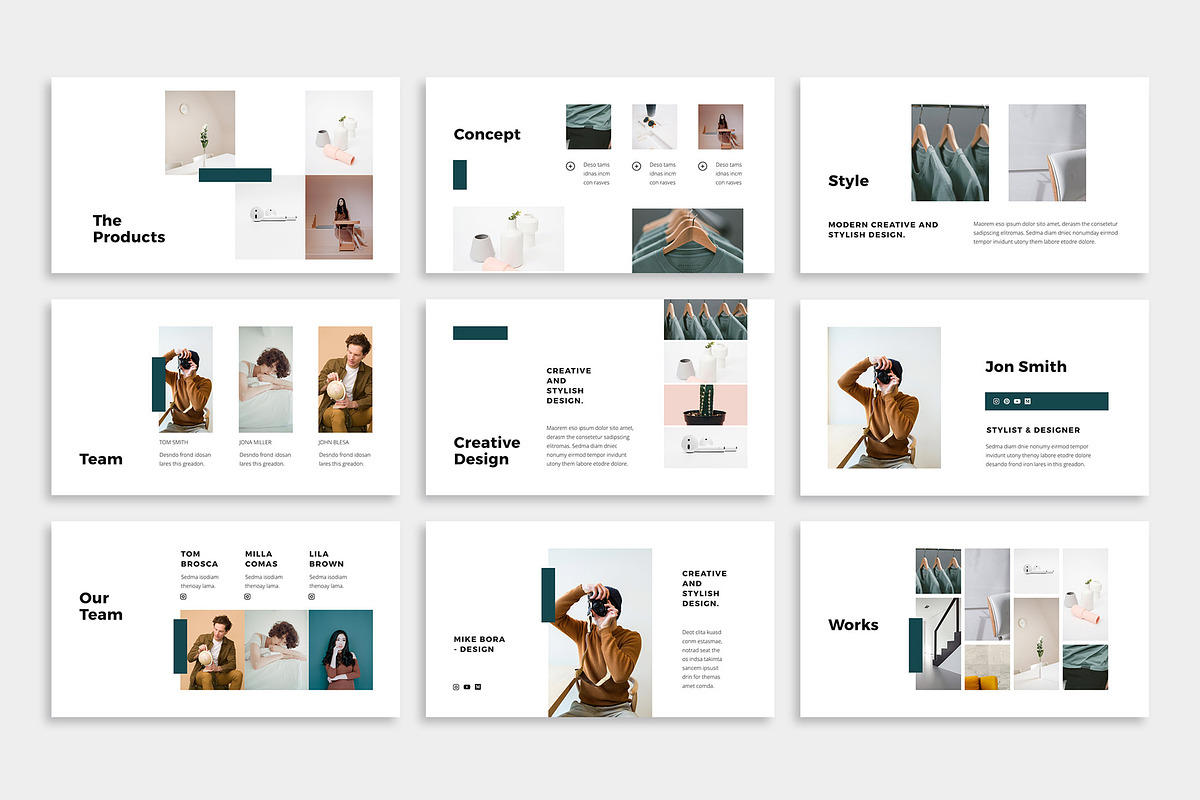Select the yellow sofa photo in Works slide

tap(987, 667)
